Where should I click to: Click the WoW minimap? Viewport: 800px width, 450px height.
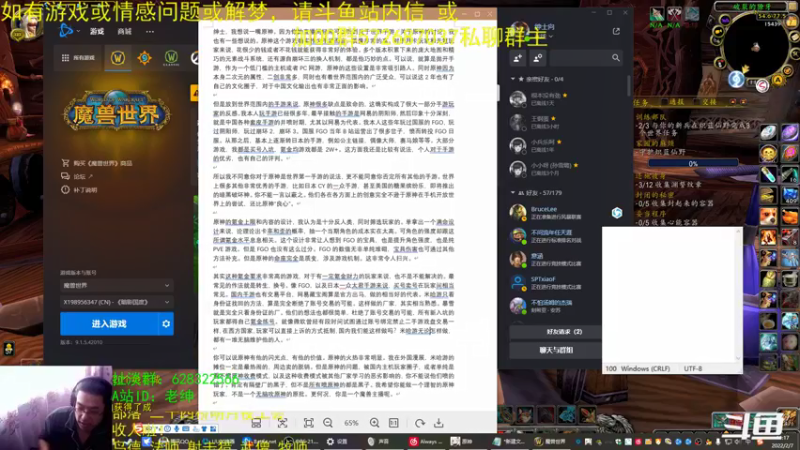pos(756,47)
